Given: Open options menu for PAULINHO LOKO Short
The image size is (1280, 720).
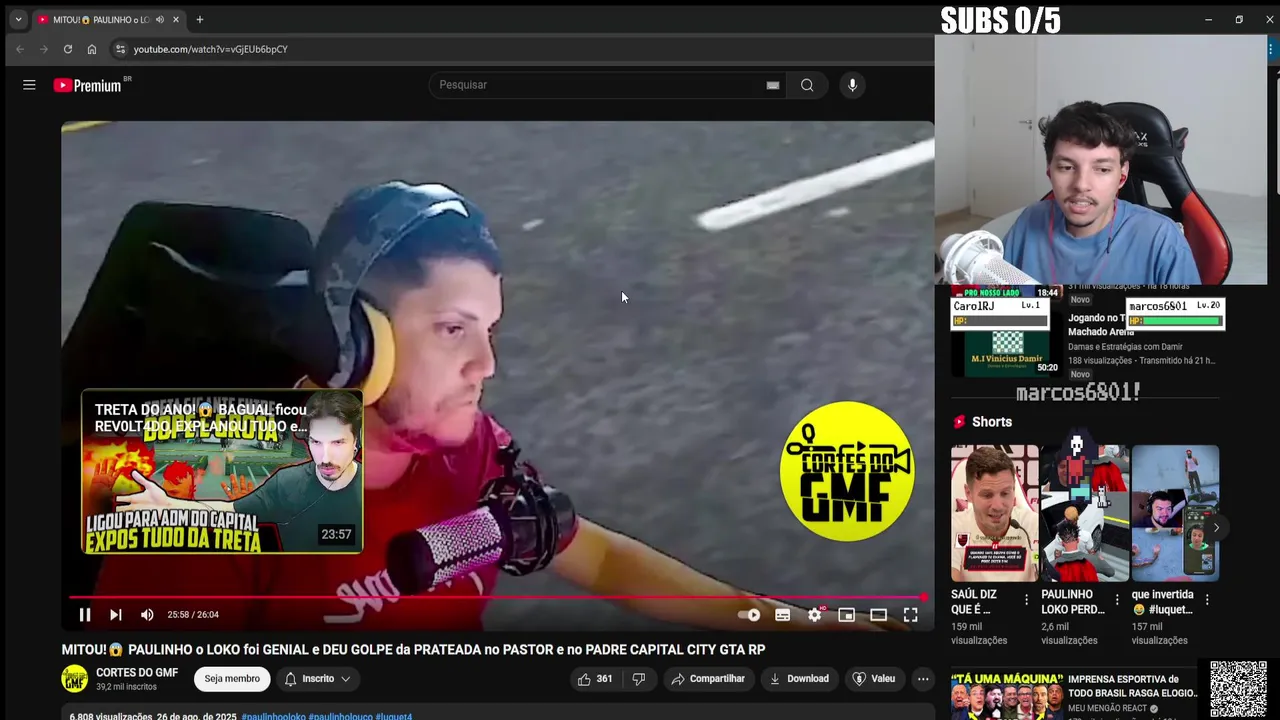Looking at the screenshot, I should 1116,600.
